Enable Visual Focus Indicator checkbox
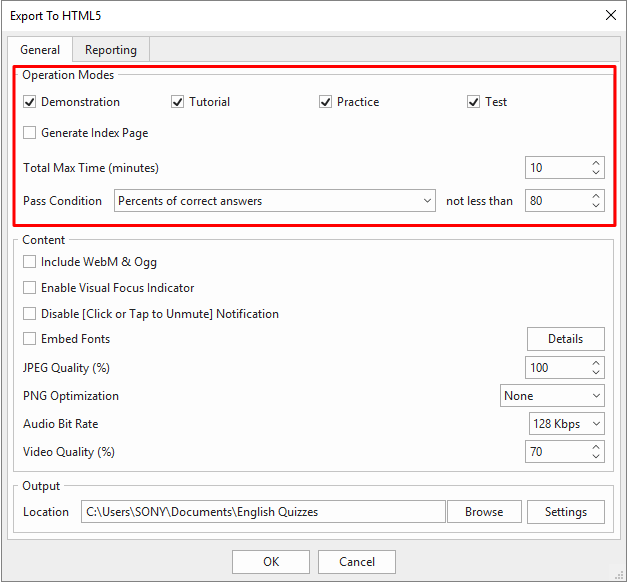Viewport: 628px width, 583px height. (30, 288)
